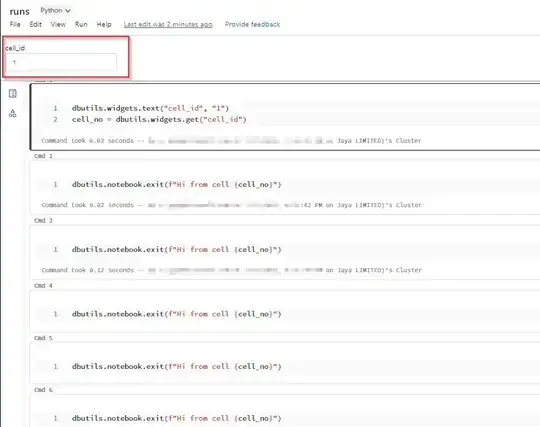This screenshot has height=427, width=540.
Task: Open the table of contents sidebar icon
Action: [13, 94]
